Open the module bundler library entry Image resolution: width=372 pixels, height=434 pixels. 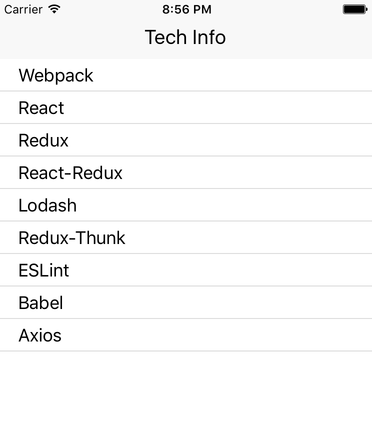(186, 75)
